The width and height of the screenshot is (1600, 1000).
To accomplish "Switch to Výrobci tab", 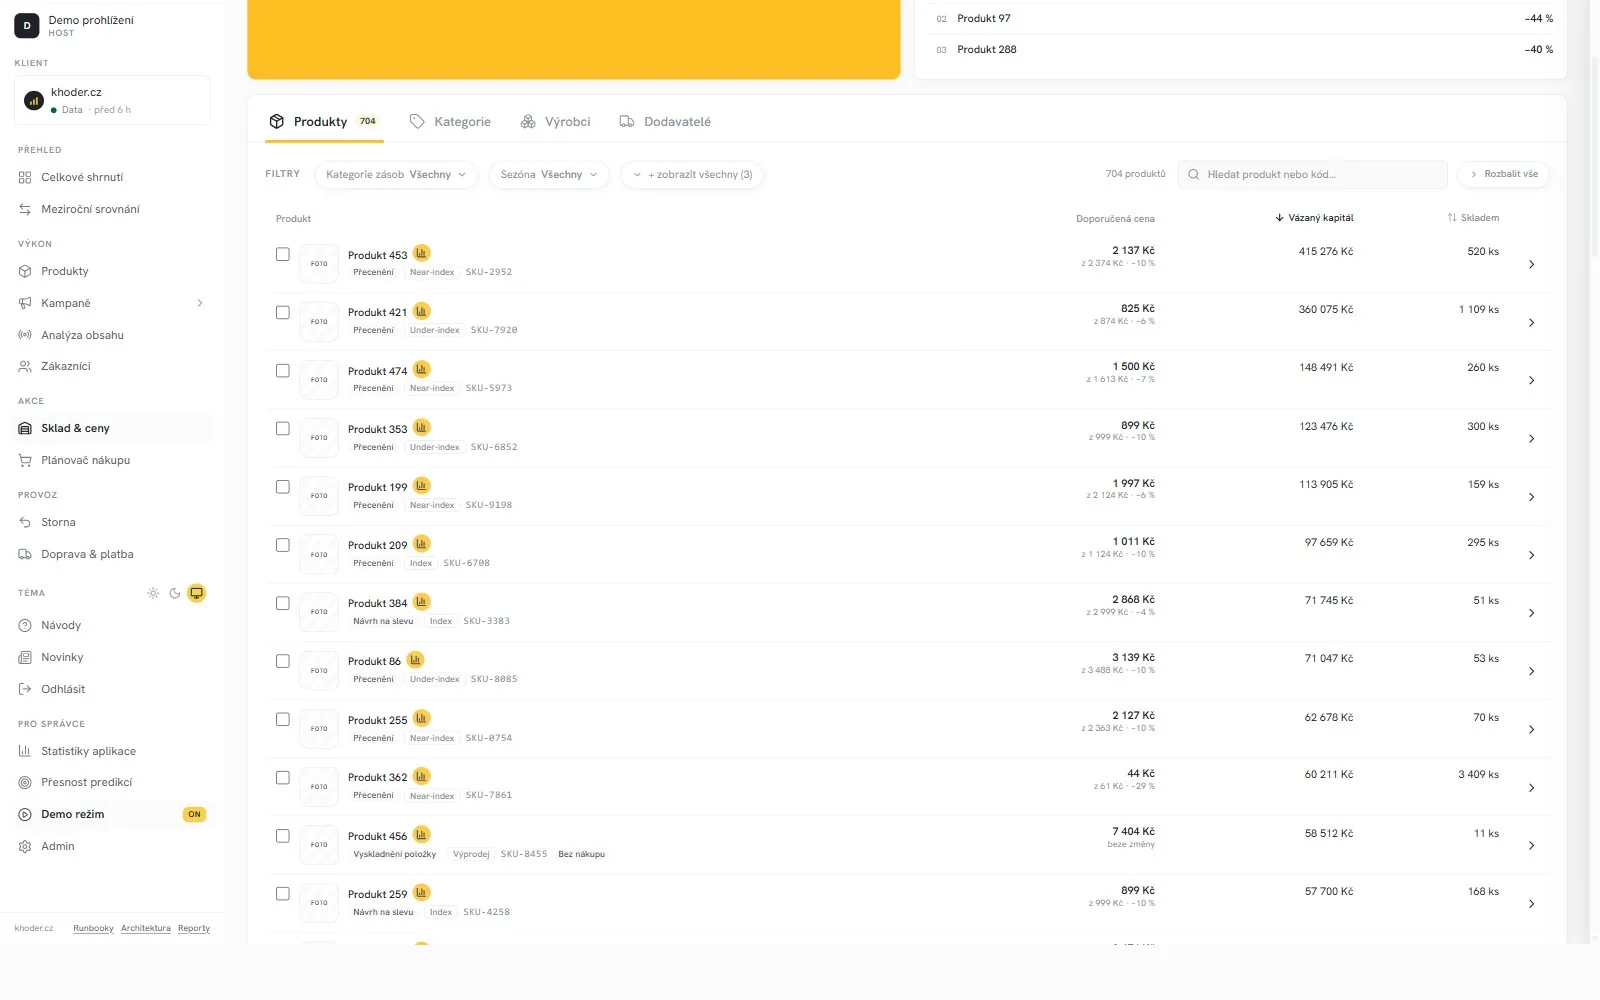I will click(555, 121).
